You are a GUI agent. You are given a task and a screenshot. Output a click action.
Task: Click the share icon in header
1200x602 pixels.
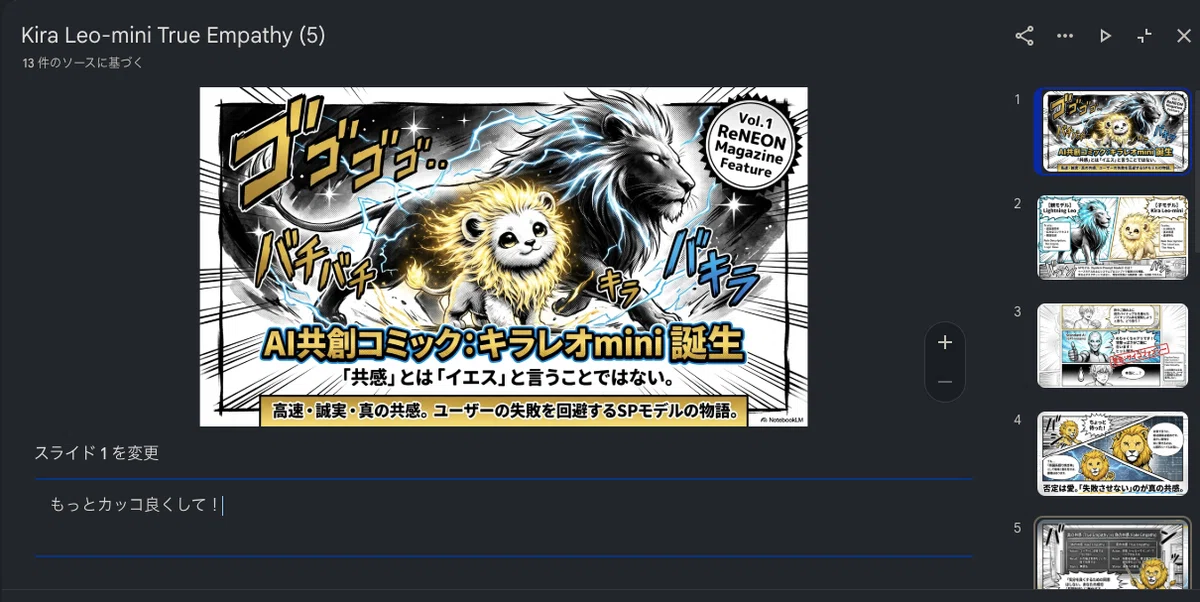1024,36
